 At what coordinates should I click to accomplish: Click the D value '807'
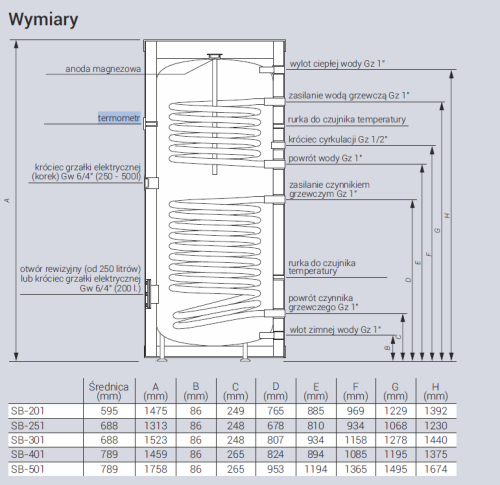(x=276, y=440)
